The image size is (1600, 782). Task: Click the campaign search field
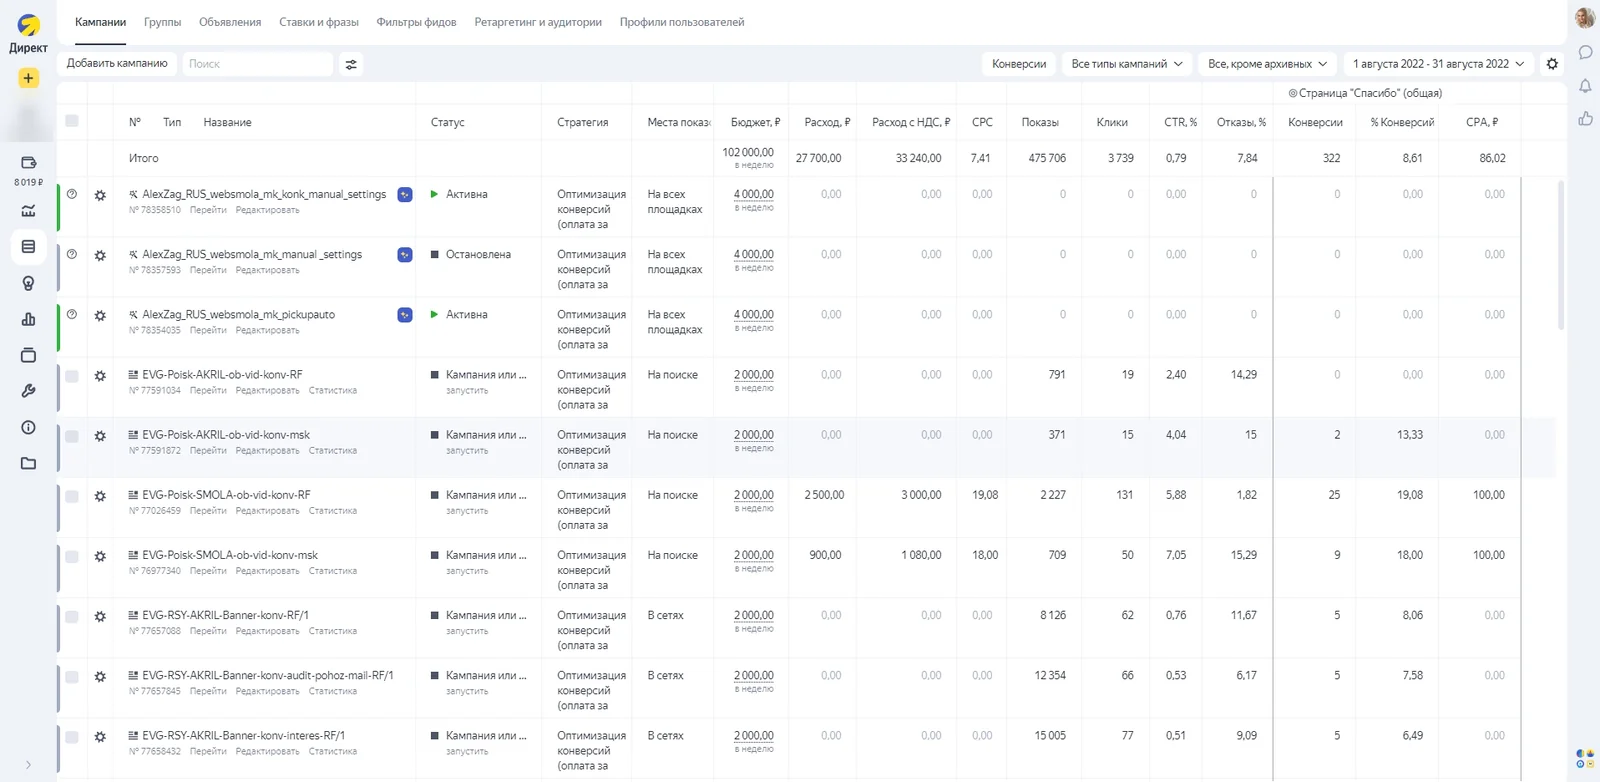point(257,64)
